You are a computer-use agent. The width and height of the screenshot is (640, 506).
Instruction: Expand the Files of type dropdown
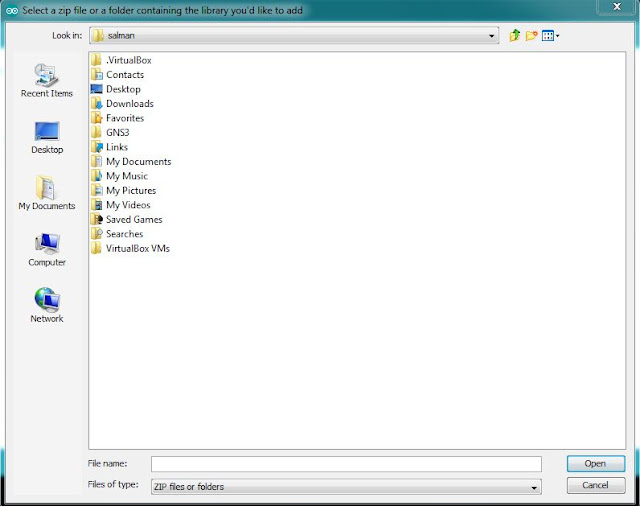pyautogui.click(x=533, y=487)
